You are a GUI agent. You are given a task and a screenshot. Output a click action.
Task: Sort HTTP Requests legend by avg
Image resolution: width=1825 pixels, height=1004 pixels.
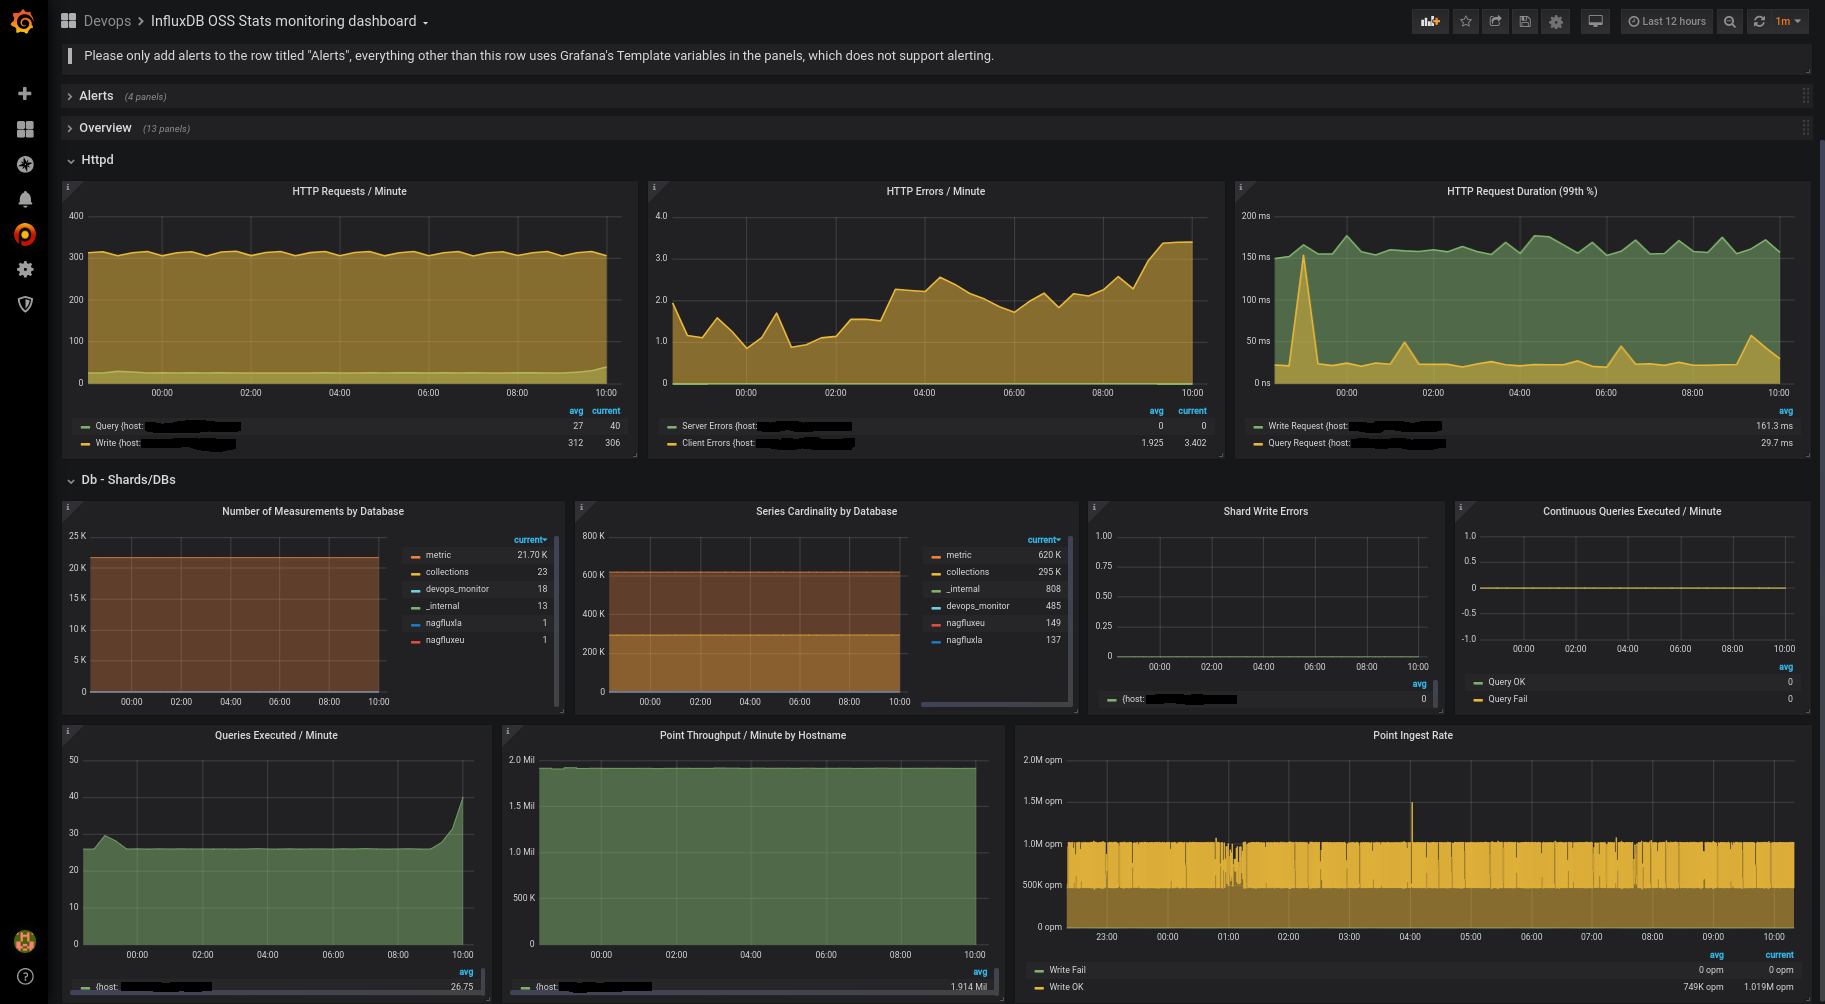[576, 411]
